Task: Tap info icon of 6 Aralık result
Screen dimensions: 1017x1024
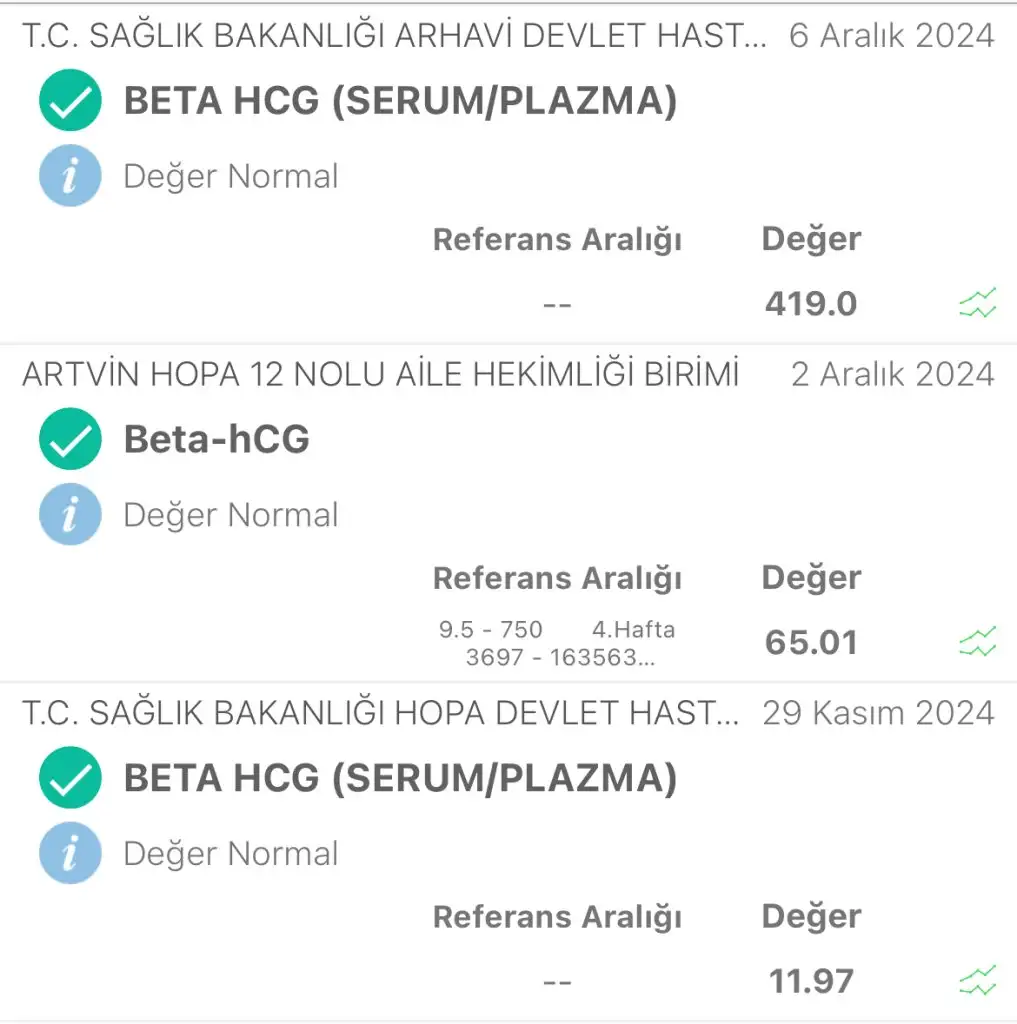Action: [x=70, y=176]
